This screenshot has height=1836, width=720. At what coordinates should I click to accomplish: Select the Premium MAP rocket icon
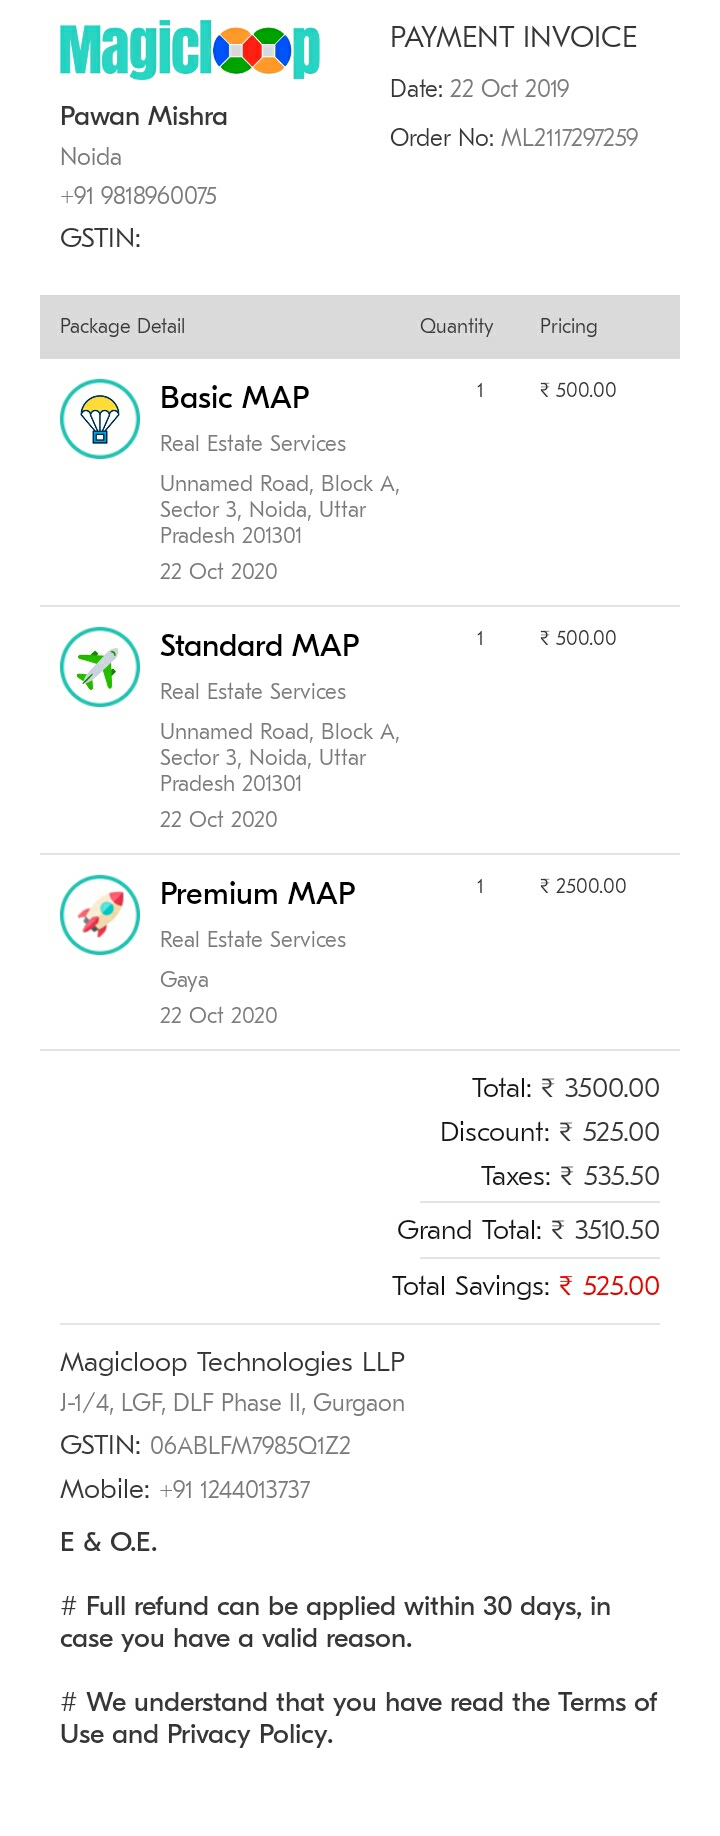[x=100, y=915]
